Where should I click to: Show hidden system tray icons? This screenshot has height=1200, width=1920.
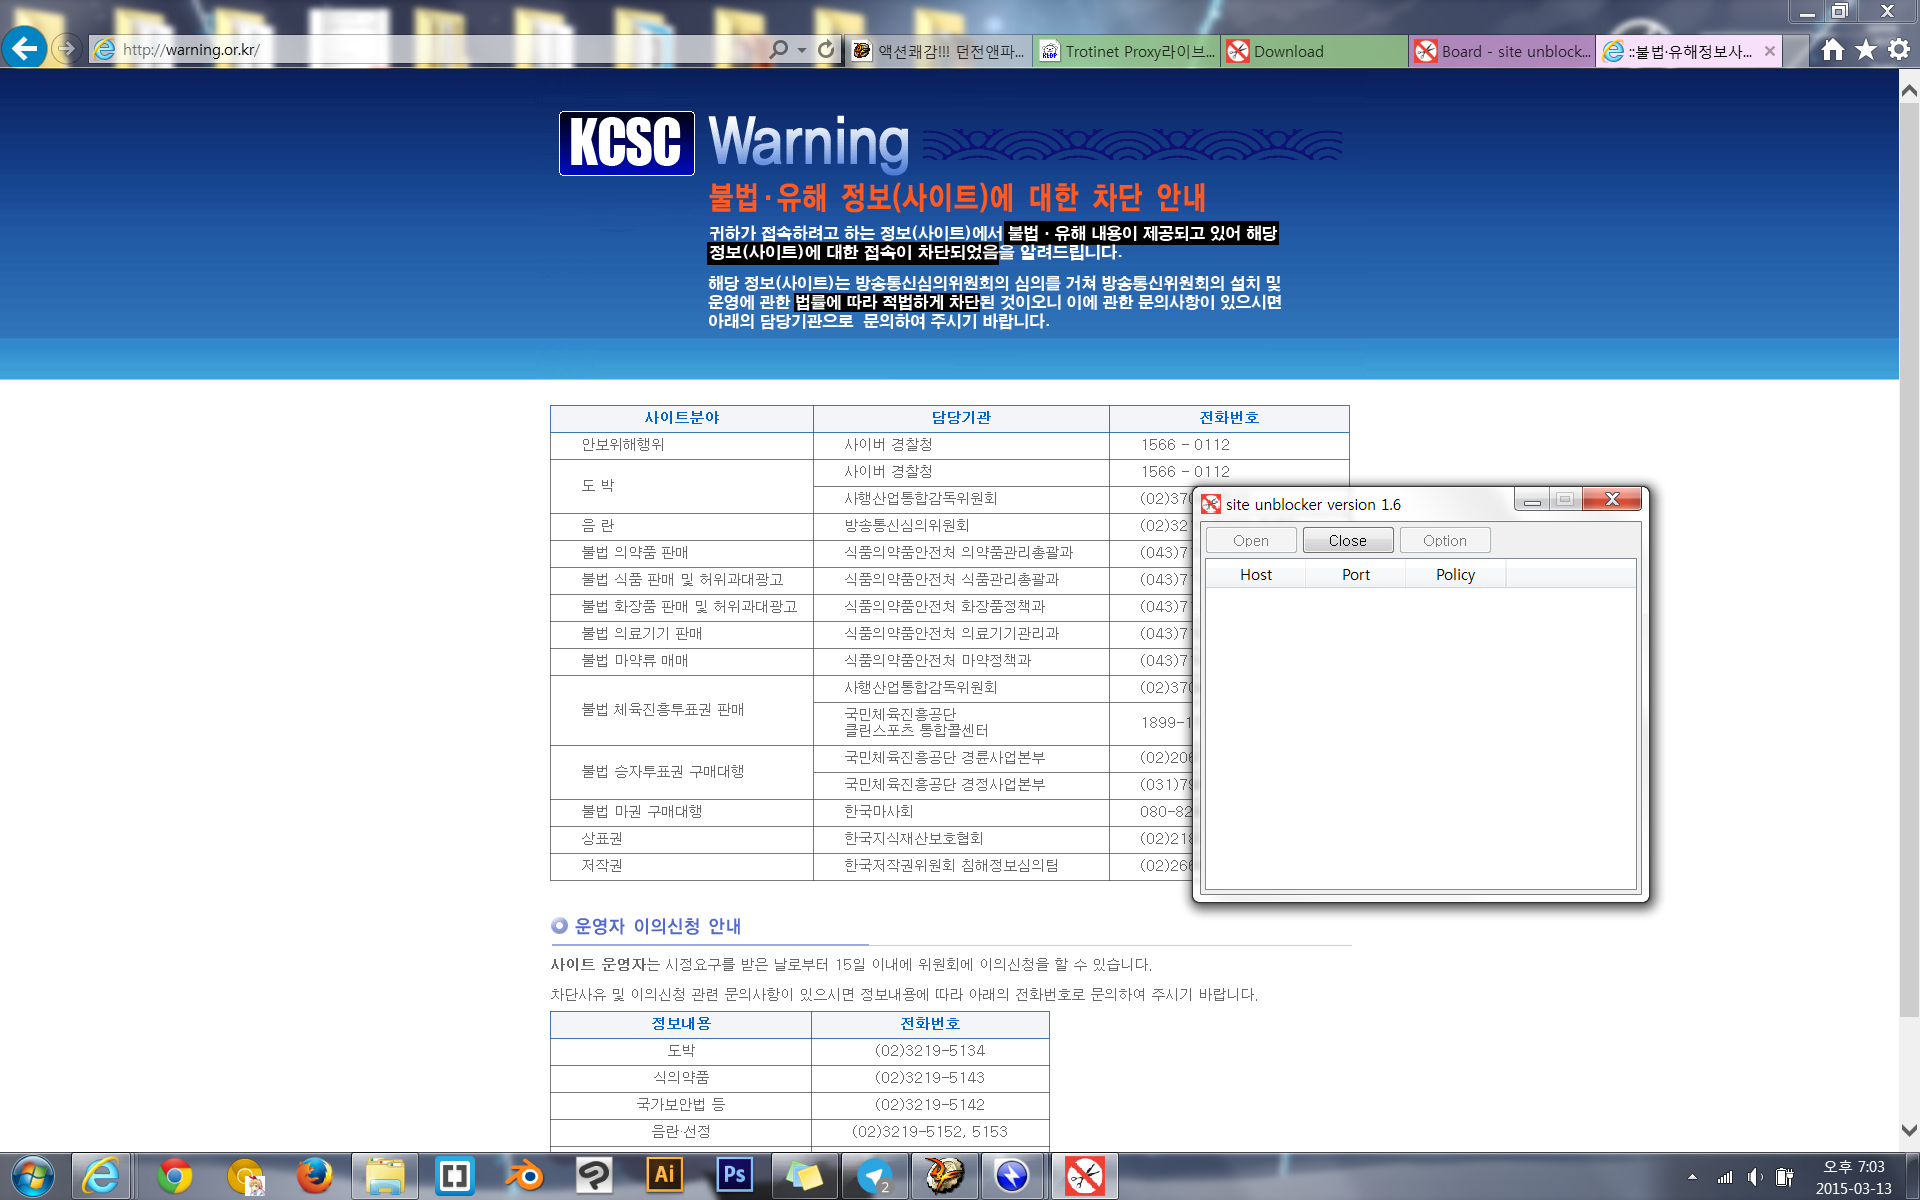click(x=1692, y=1177)
